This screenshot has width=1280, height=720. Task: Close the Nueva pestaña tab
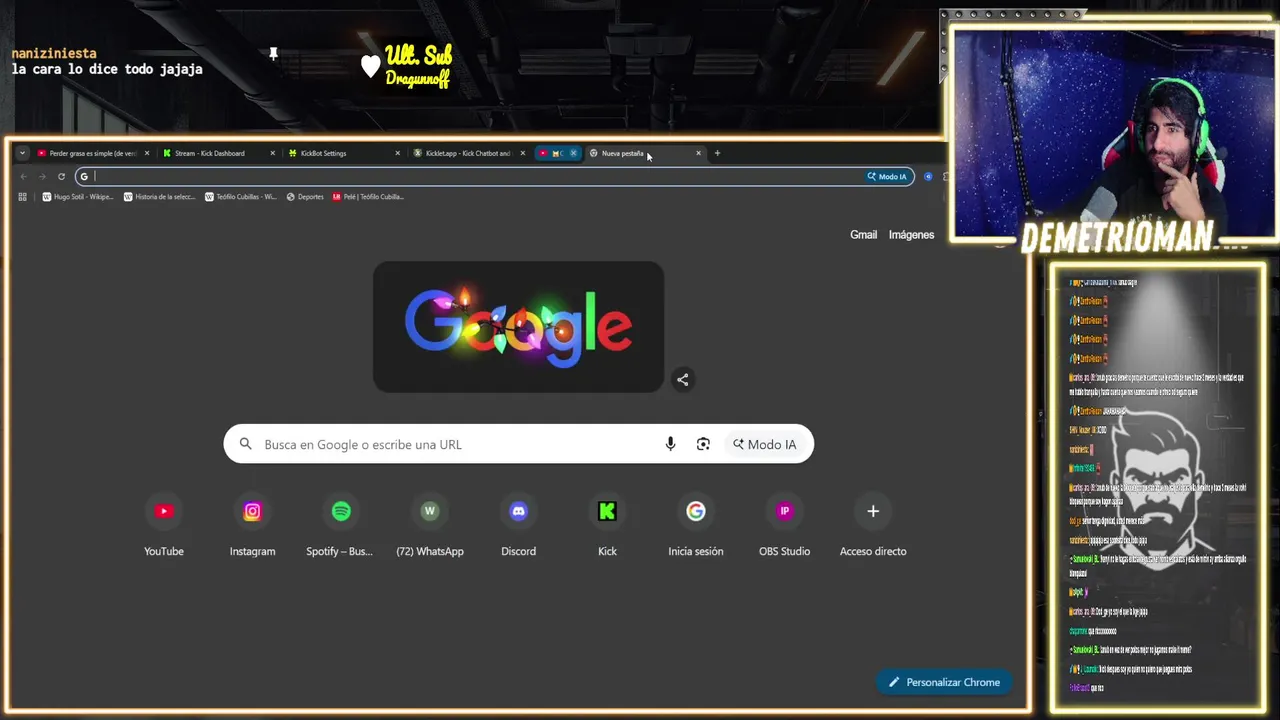(x=698, y=153)
